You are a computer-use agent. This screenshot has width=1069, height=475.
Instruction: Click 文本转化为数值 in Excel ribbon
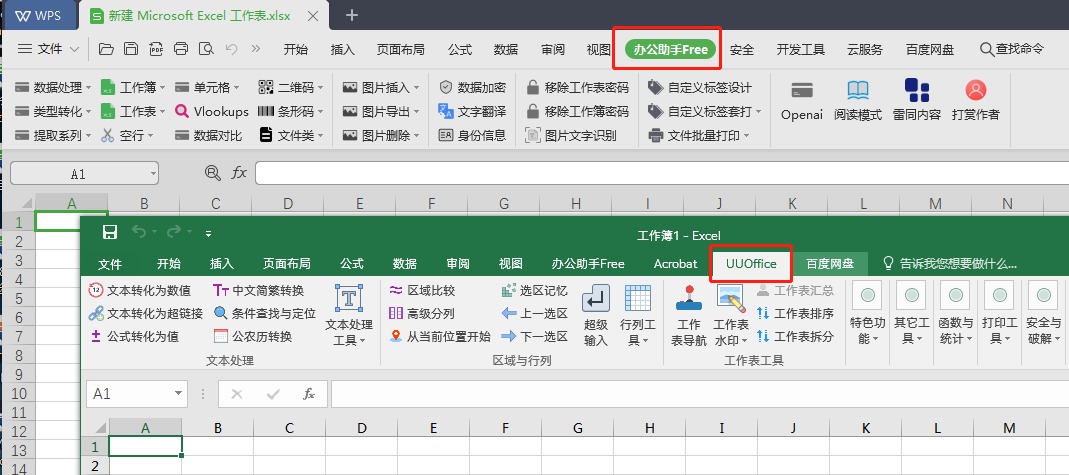[x=140, y=290]
